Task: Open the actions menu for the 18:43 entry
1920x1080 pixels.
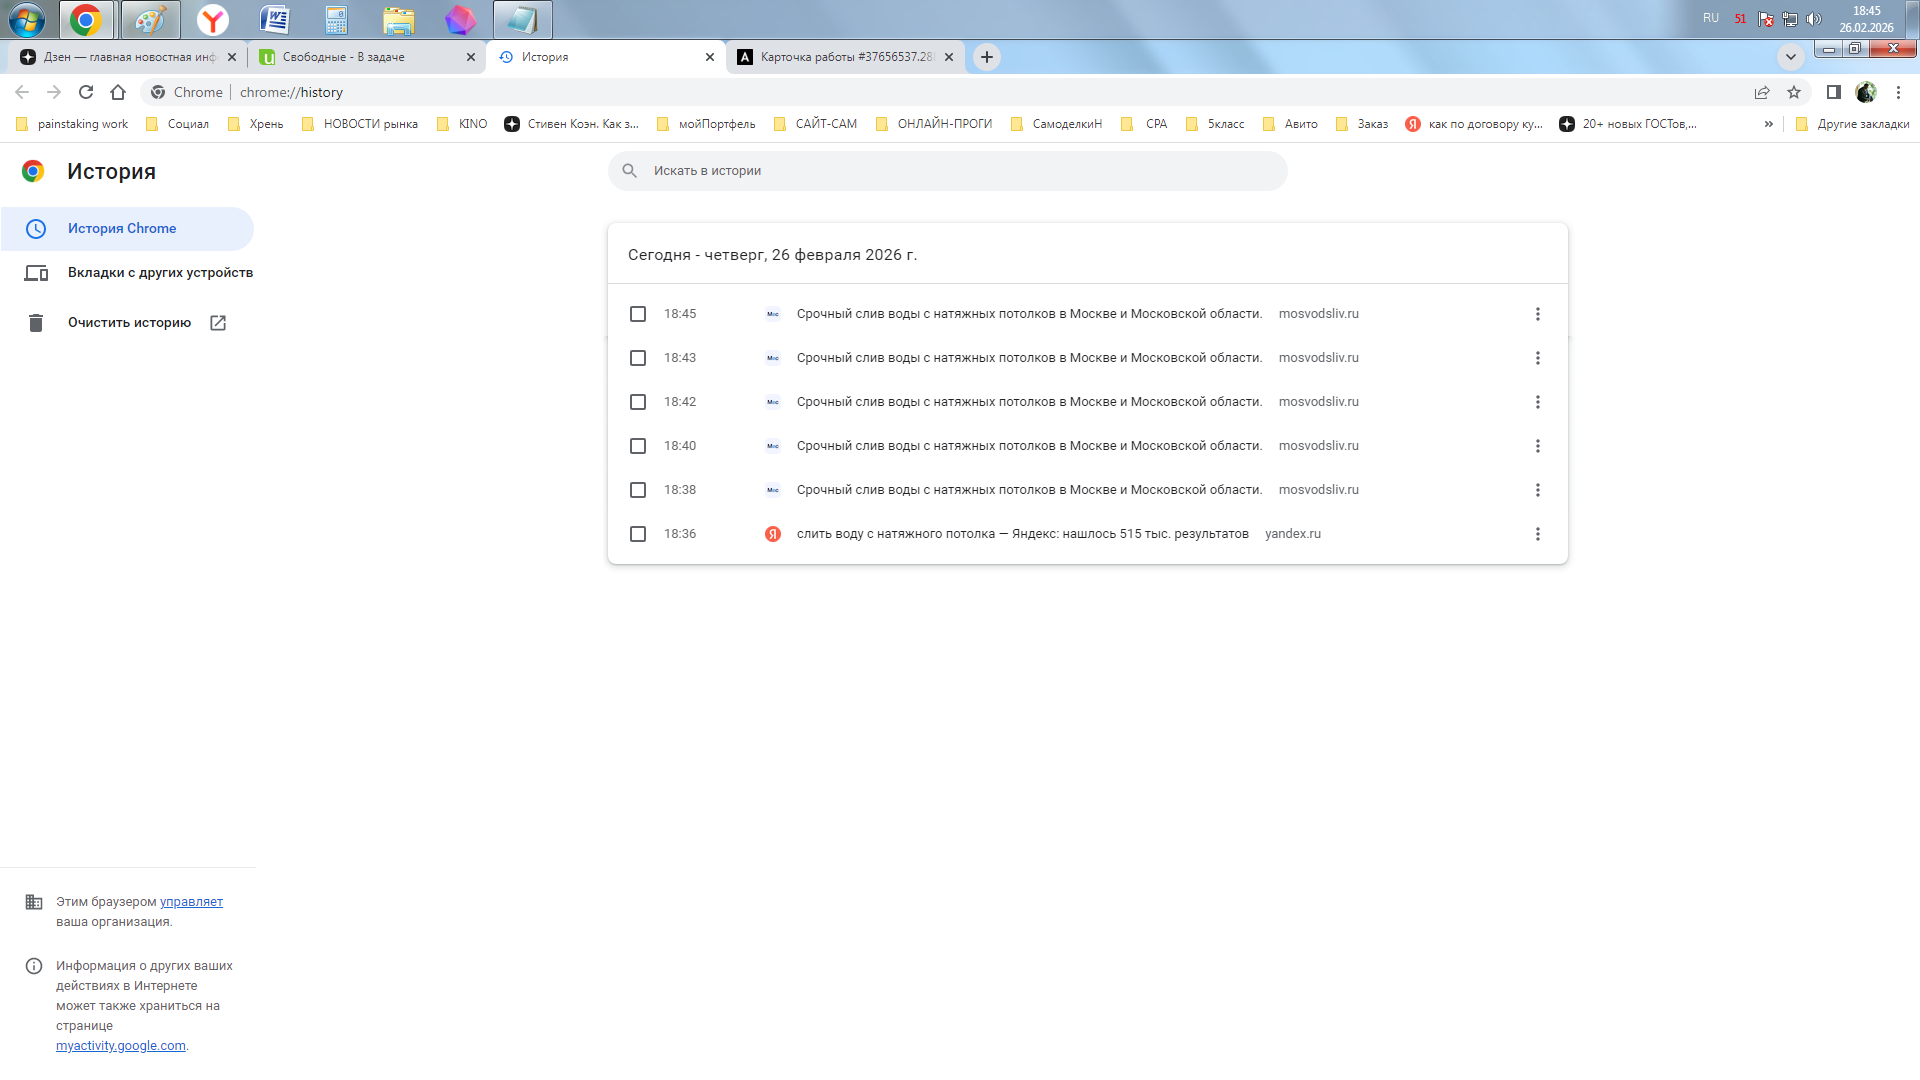Action: pyautogui.click(x=1537, y=358)
